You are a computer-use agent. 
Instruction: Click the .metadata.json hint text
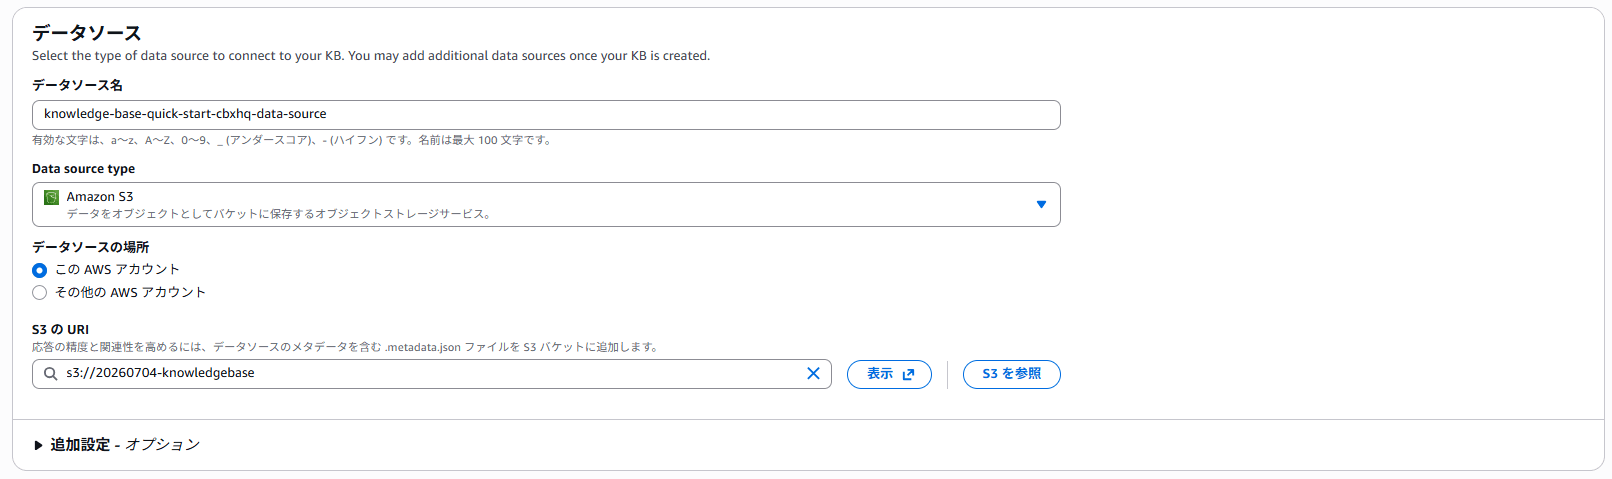pos(346,347)
